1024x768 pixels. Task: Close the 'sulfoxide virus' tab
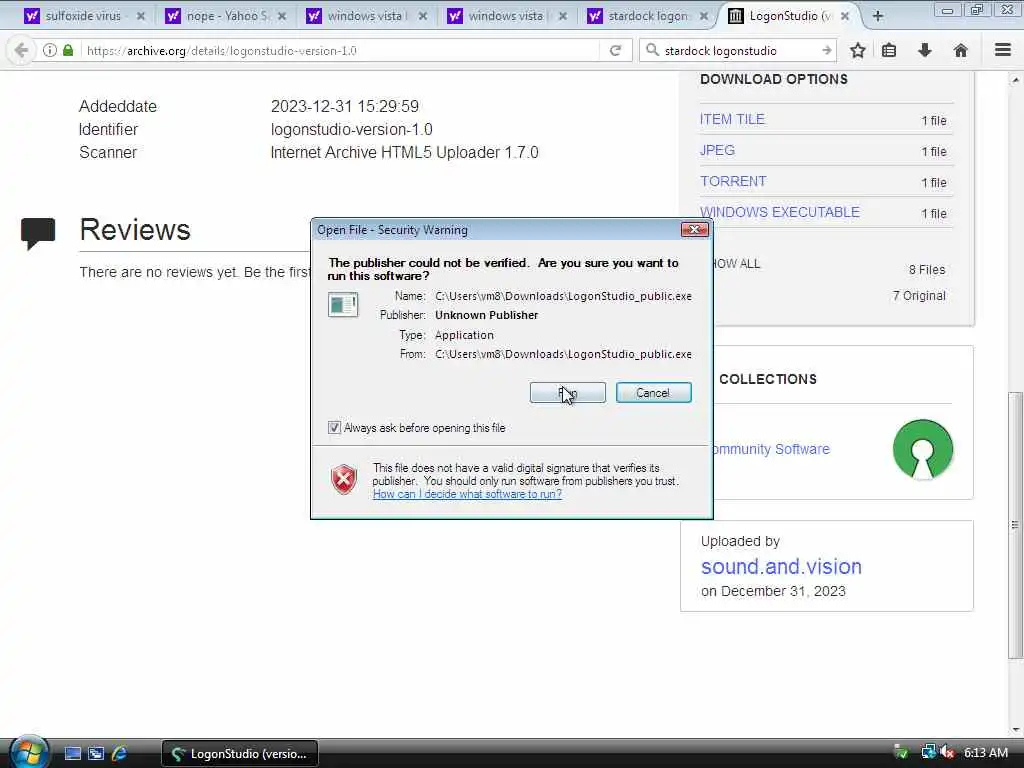tap(140, 16)
